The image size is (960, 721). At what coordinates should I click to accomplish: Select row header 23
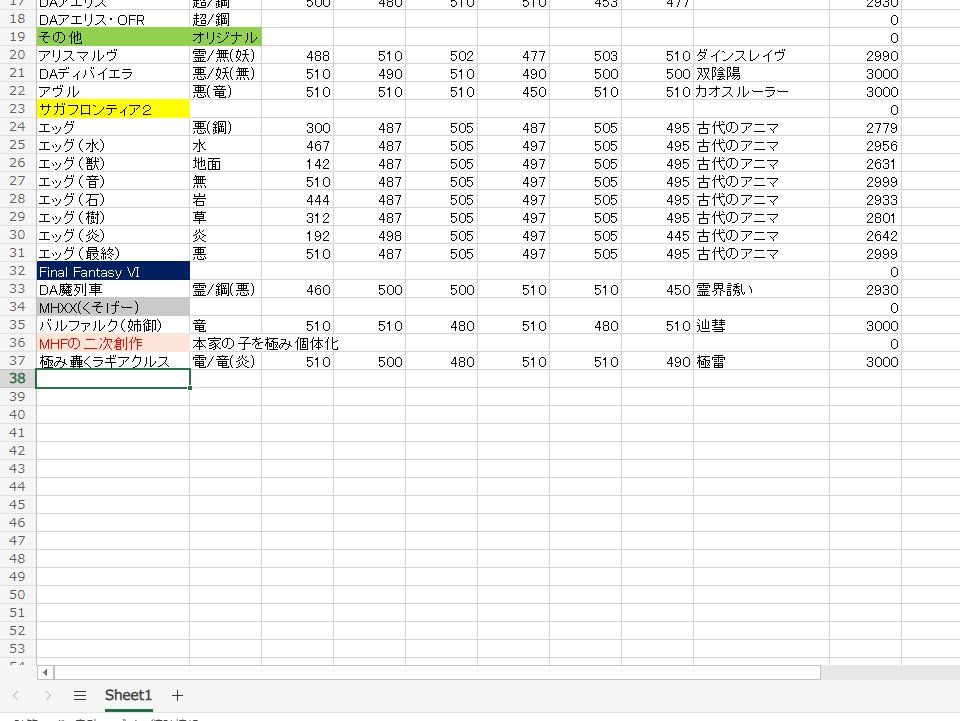18,109
